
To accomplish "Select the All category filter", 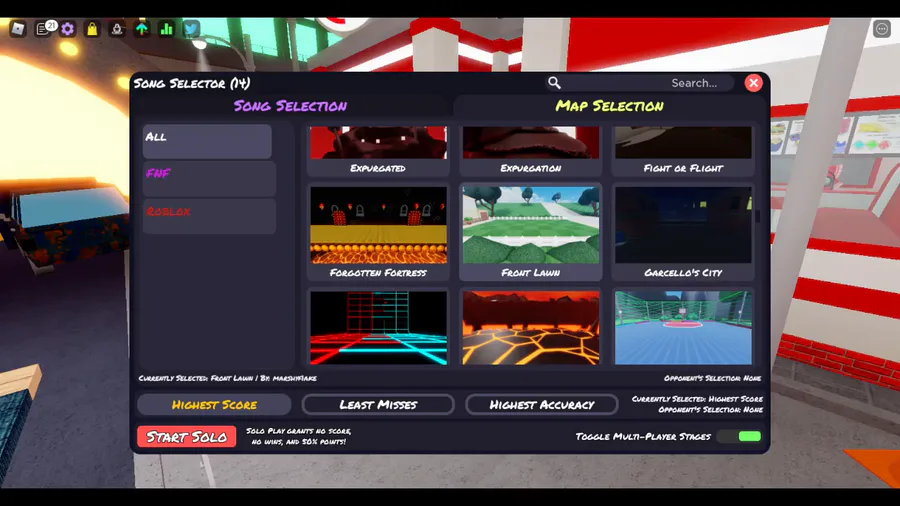I will click(207, 141).
